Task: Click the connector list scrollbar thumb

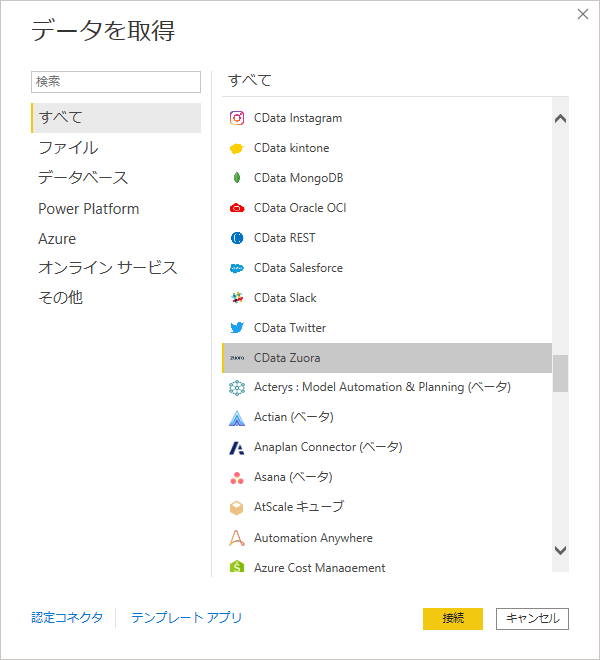Action: (560, 373)
